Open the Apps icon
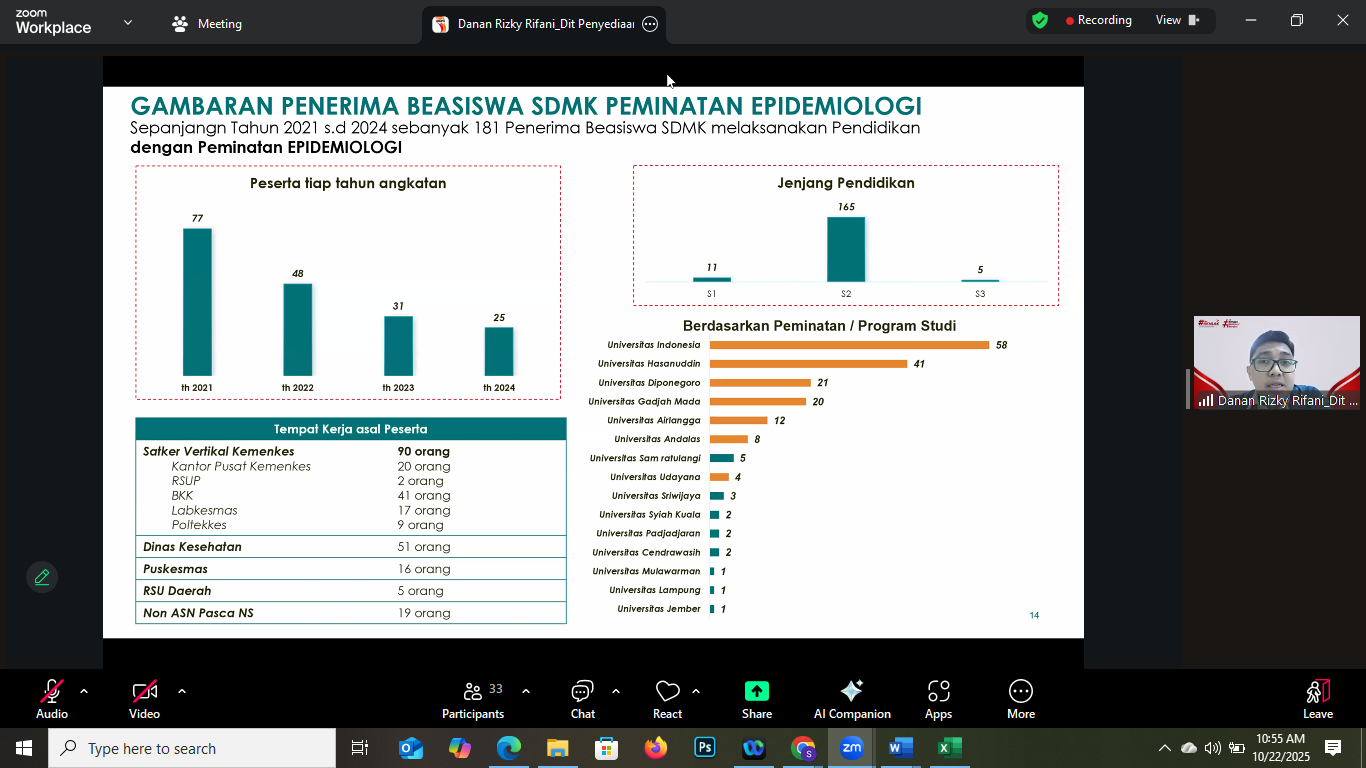Viewport: 1366px width, 768px height. [938, 691]
